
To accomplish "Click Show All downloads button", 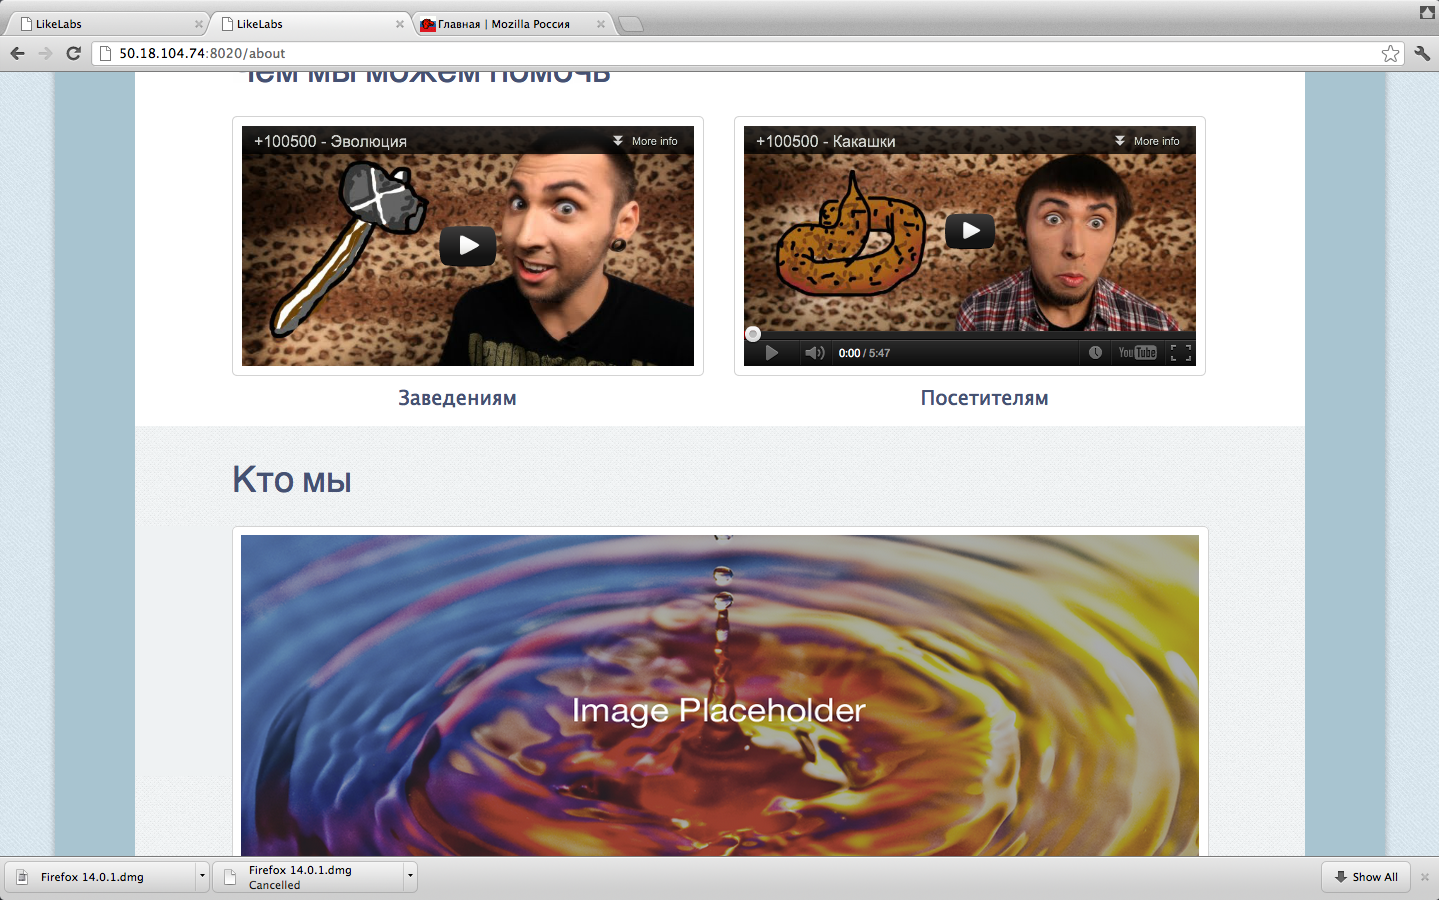I will point(1366,877).
